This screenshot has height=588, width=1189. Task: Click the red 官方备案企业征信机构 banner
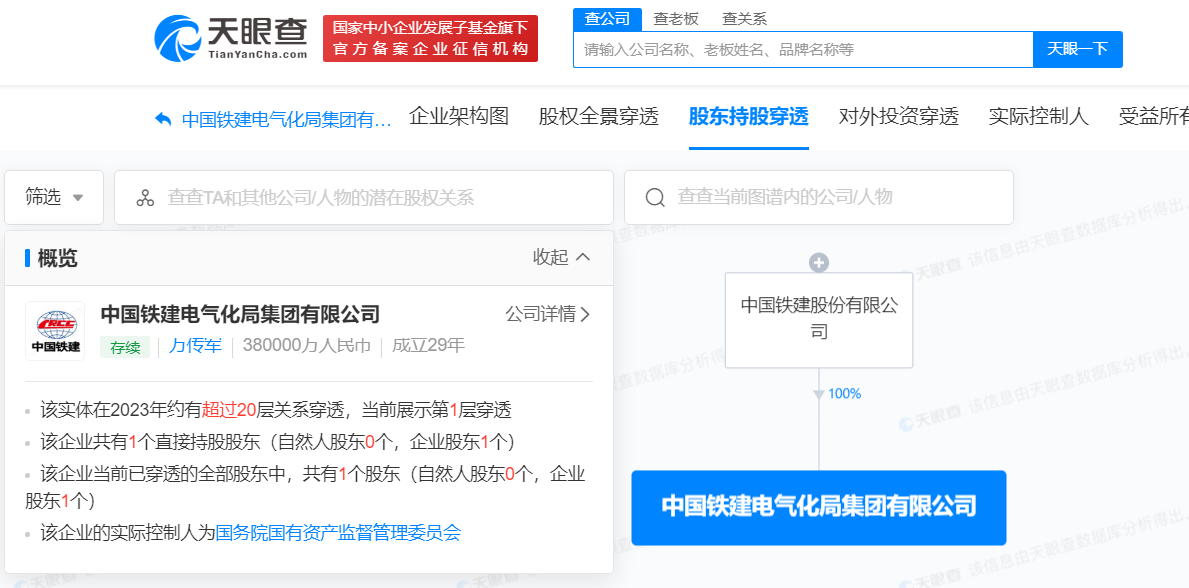point(430,38)
